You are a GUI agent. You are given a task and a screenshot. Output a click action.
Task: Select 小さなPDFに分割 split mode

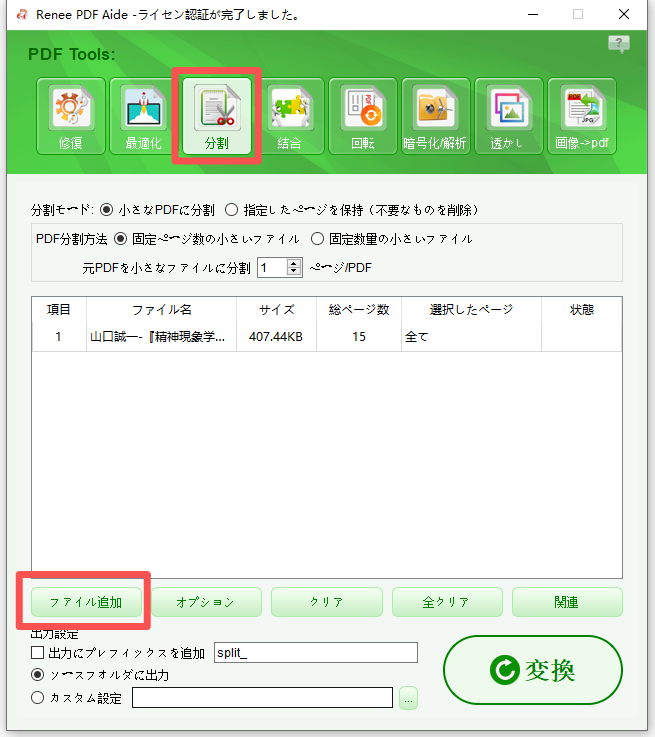107,210
